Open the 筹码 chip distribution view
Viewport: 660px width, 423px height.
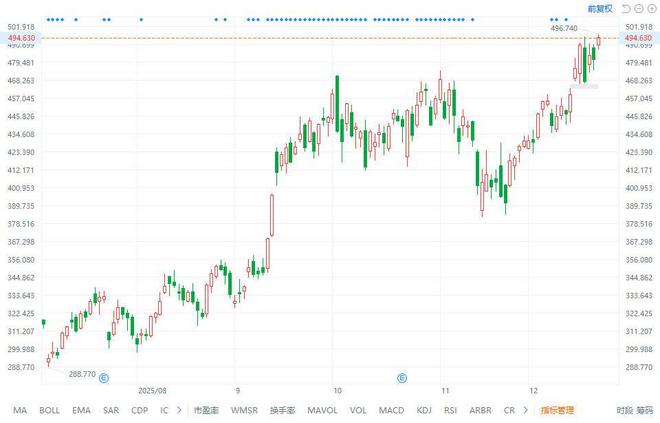click(646, 410)
